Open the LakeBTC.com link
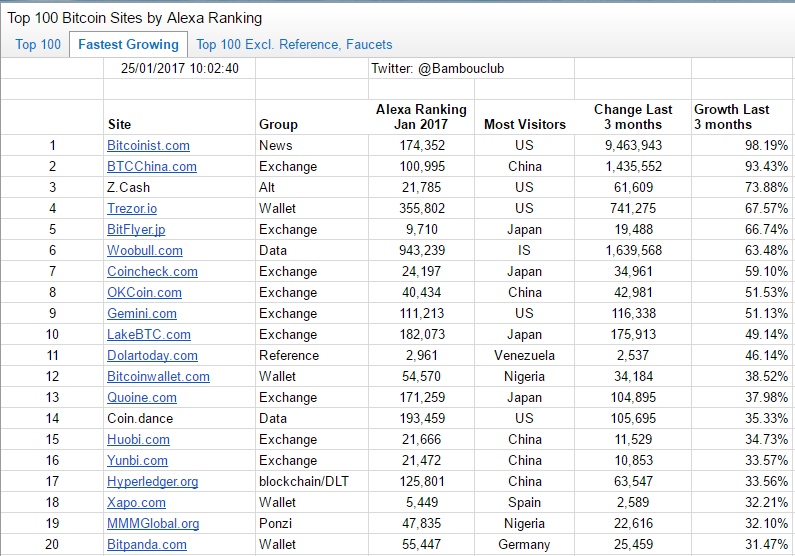The image size is (795, 556). click(149, 335)
